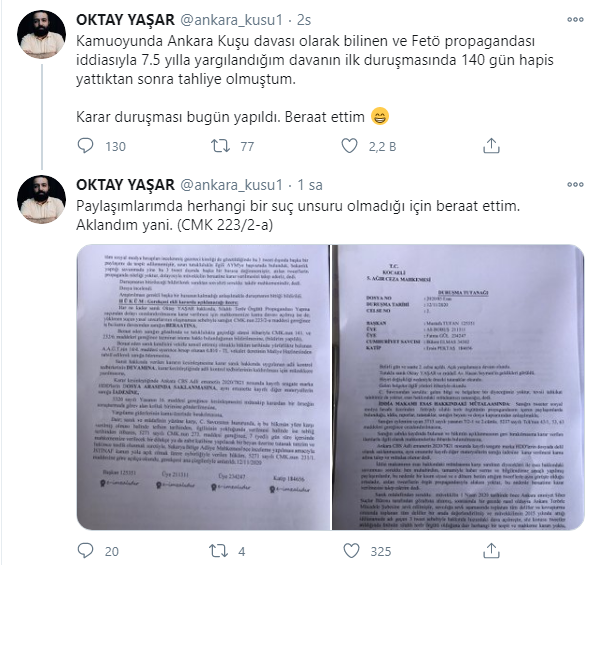The width and height of the screenshot is (596, 656).
Task: Reply to the first tweet with 130 comments
Action: 86,146
